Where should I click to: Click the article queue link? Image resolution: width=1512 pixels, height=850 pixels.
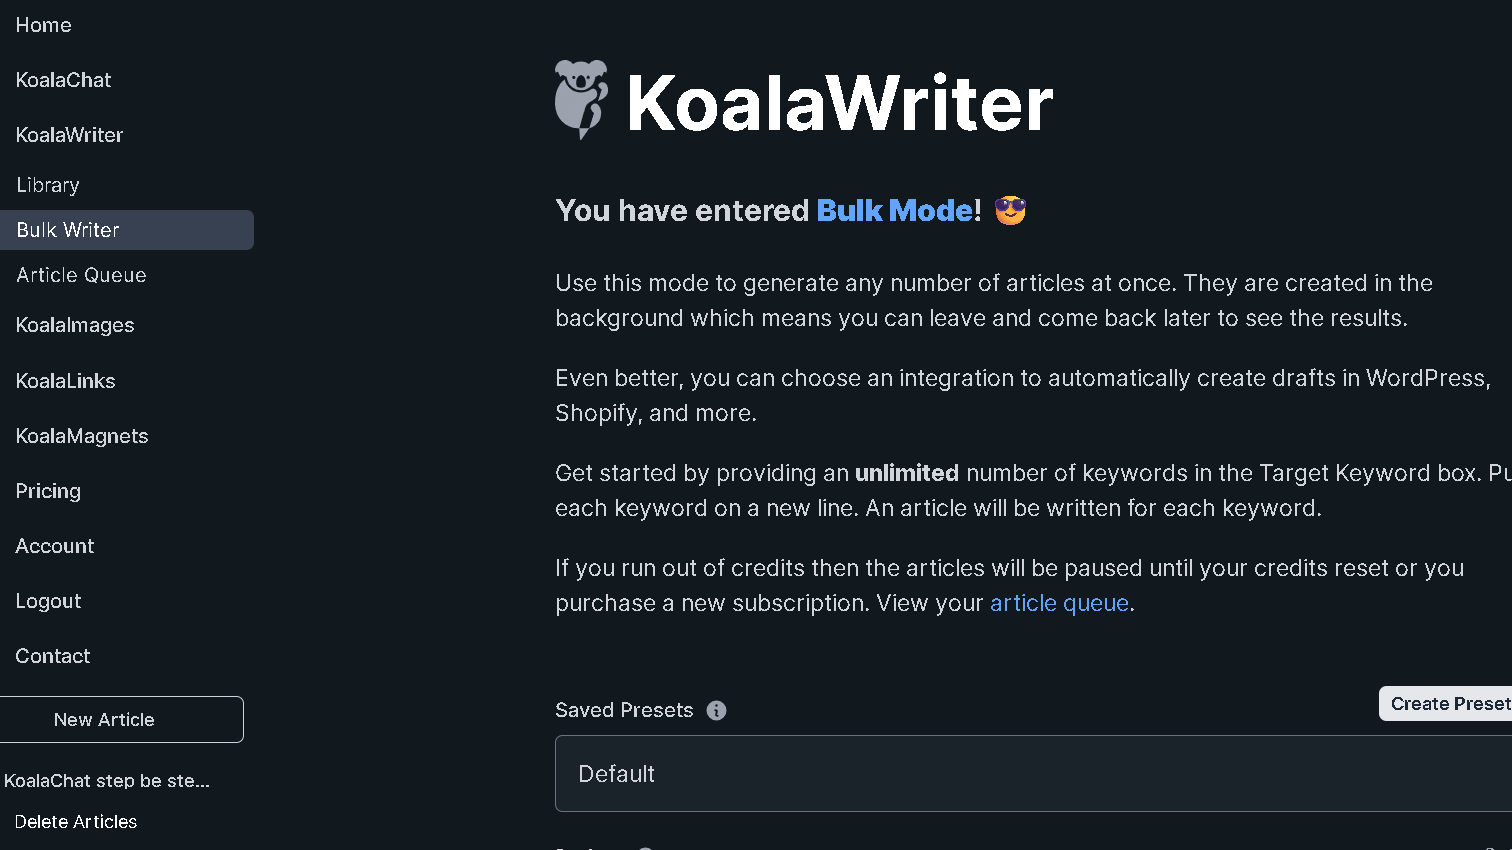tap(1059, 602)
